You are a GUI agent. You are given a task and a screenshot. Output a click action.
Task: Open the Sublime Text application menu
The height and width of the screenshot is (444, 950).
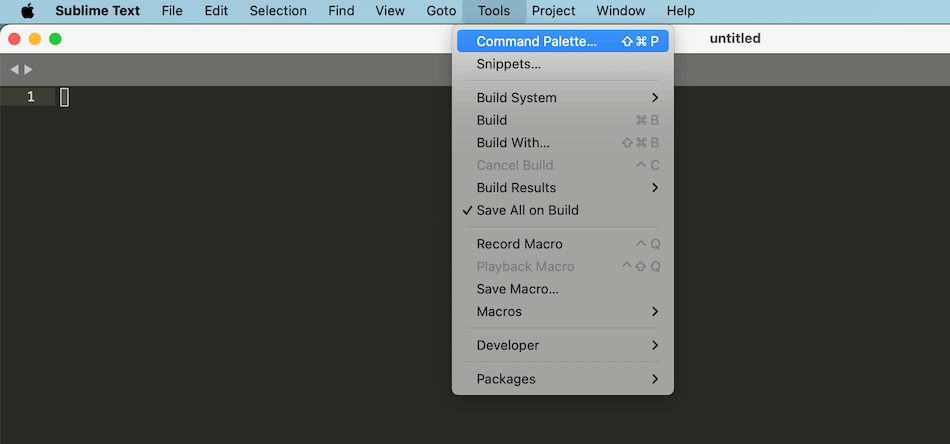pyautogui.click(x=98, y=11)
